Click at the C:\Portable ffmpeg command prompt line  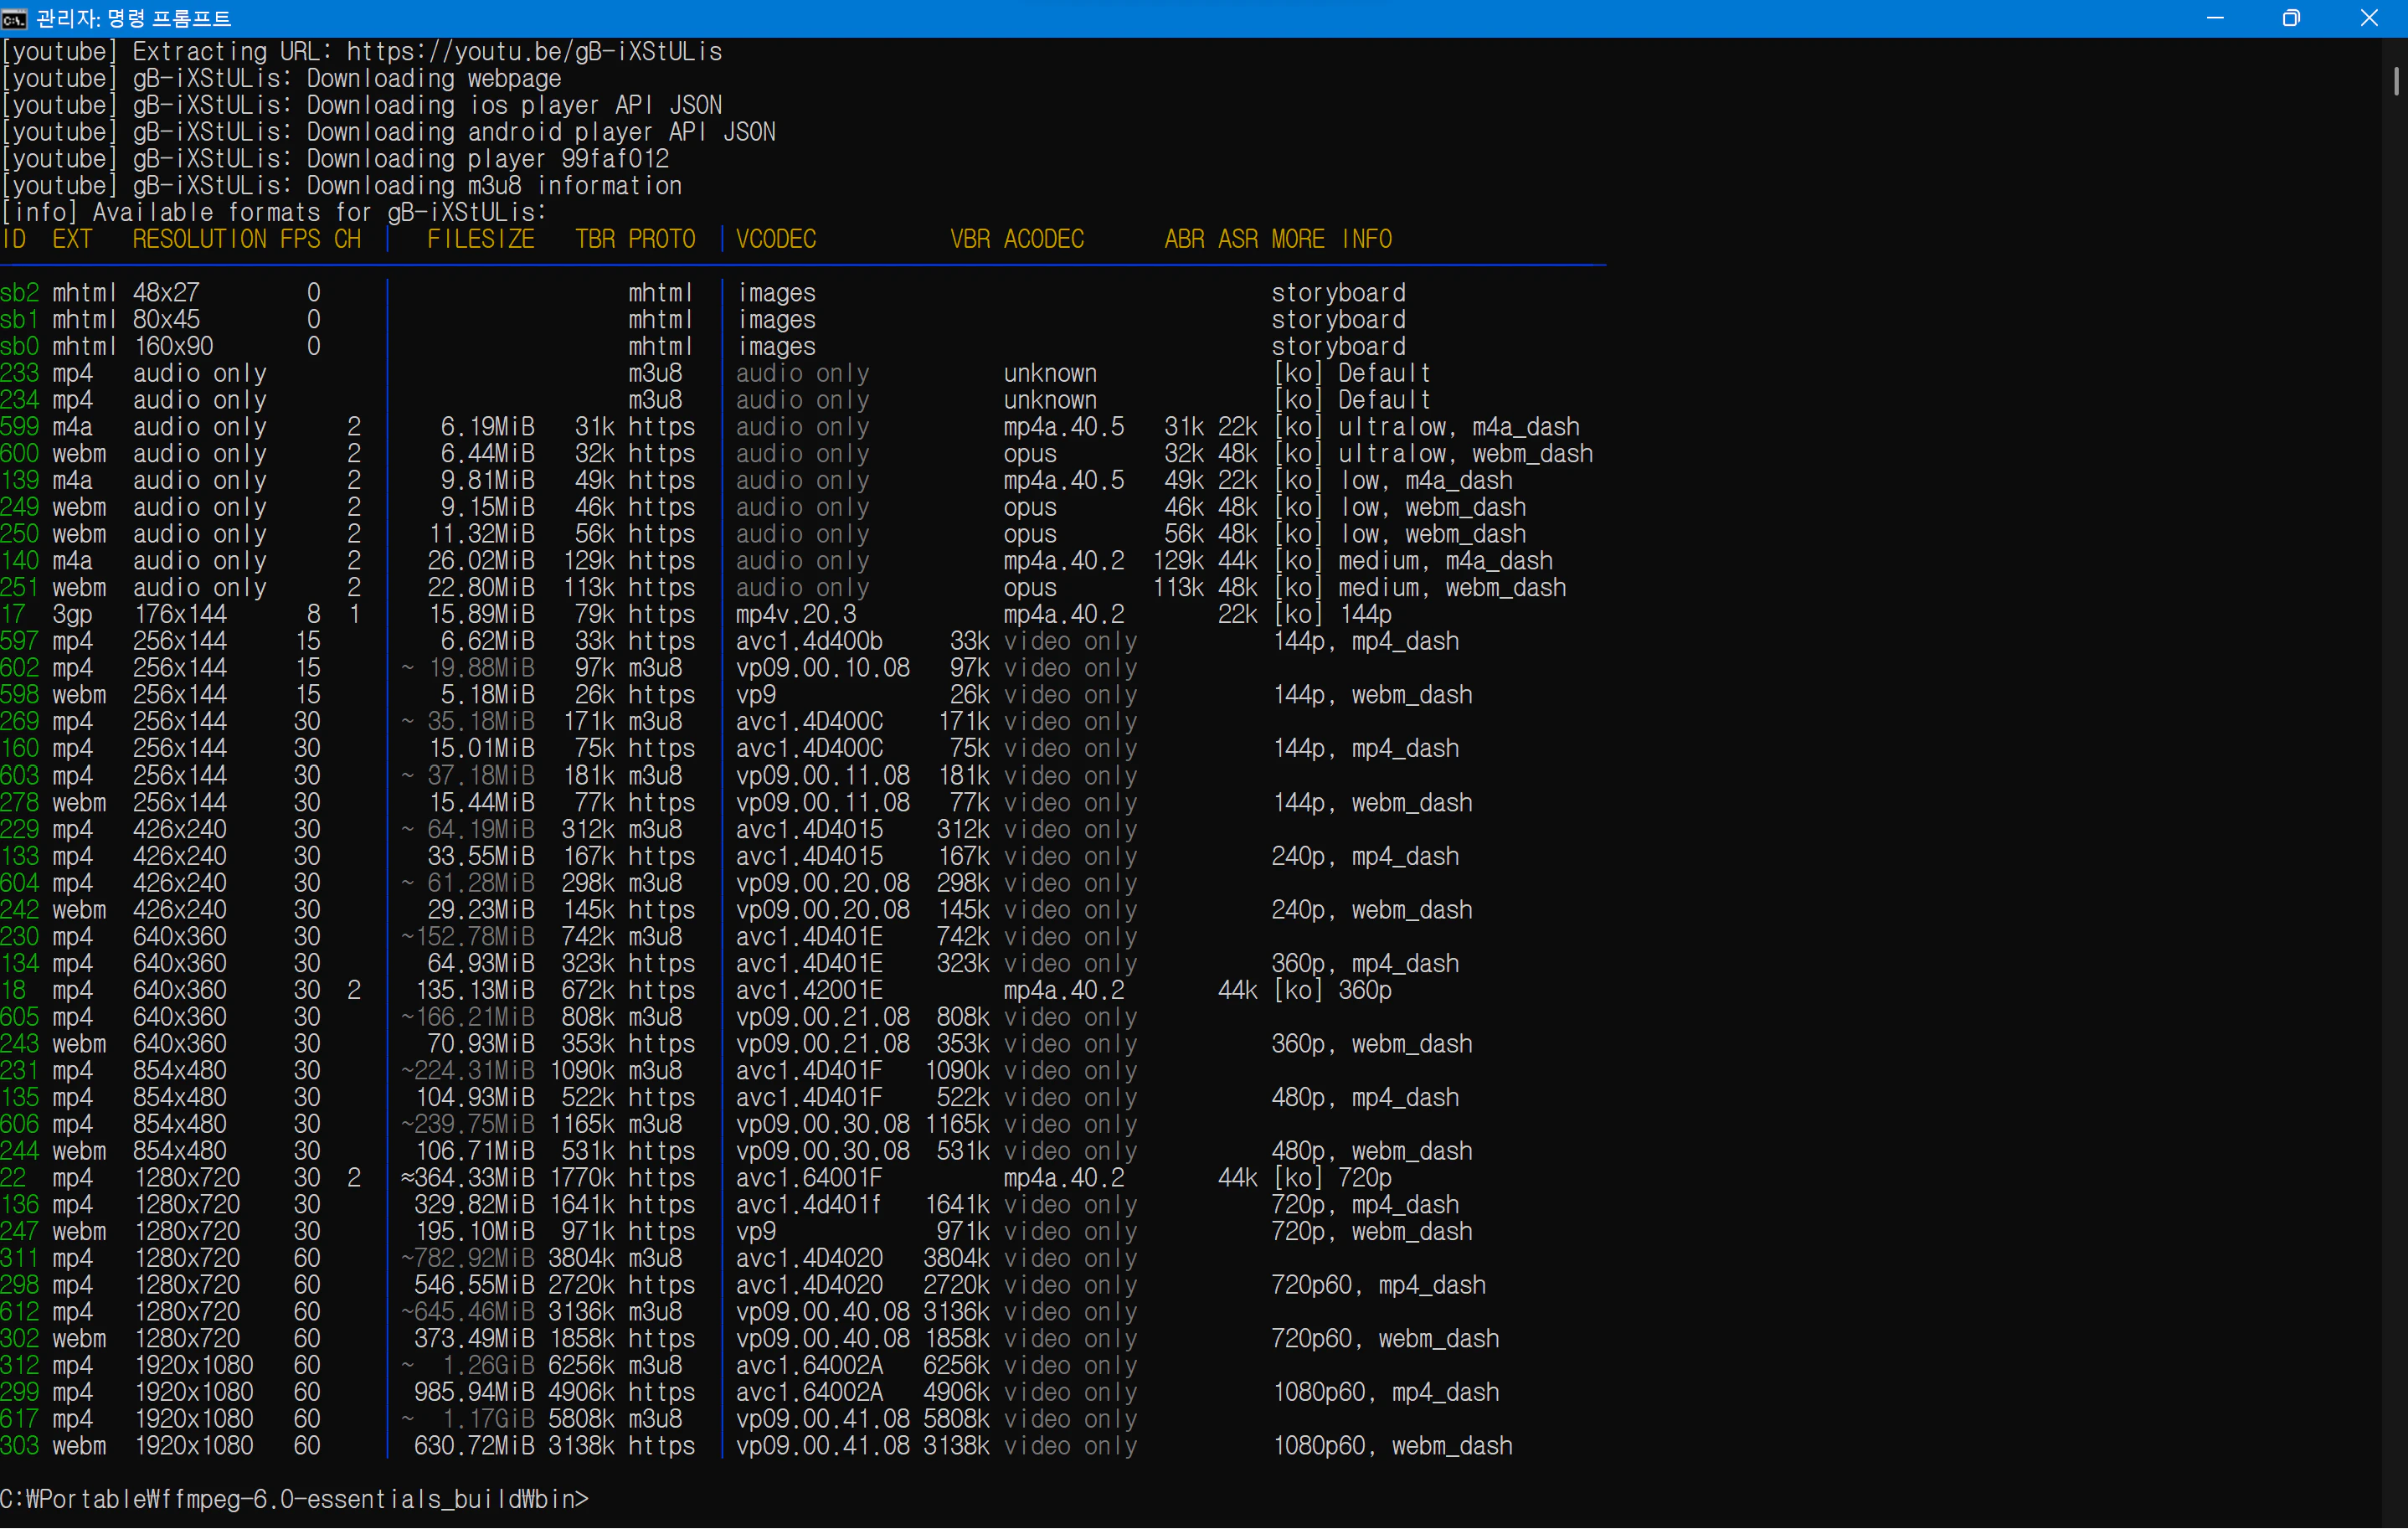pyautogui.click(x=294, y=1499)
